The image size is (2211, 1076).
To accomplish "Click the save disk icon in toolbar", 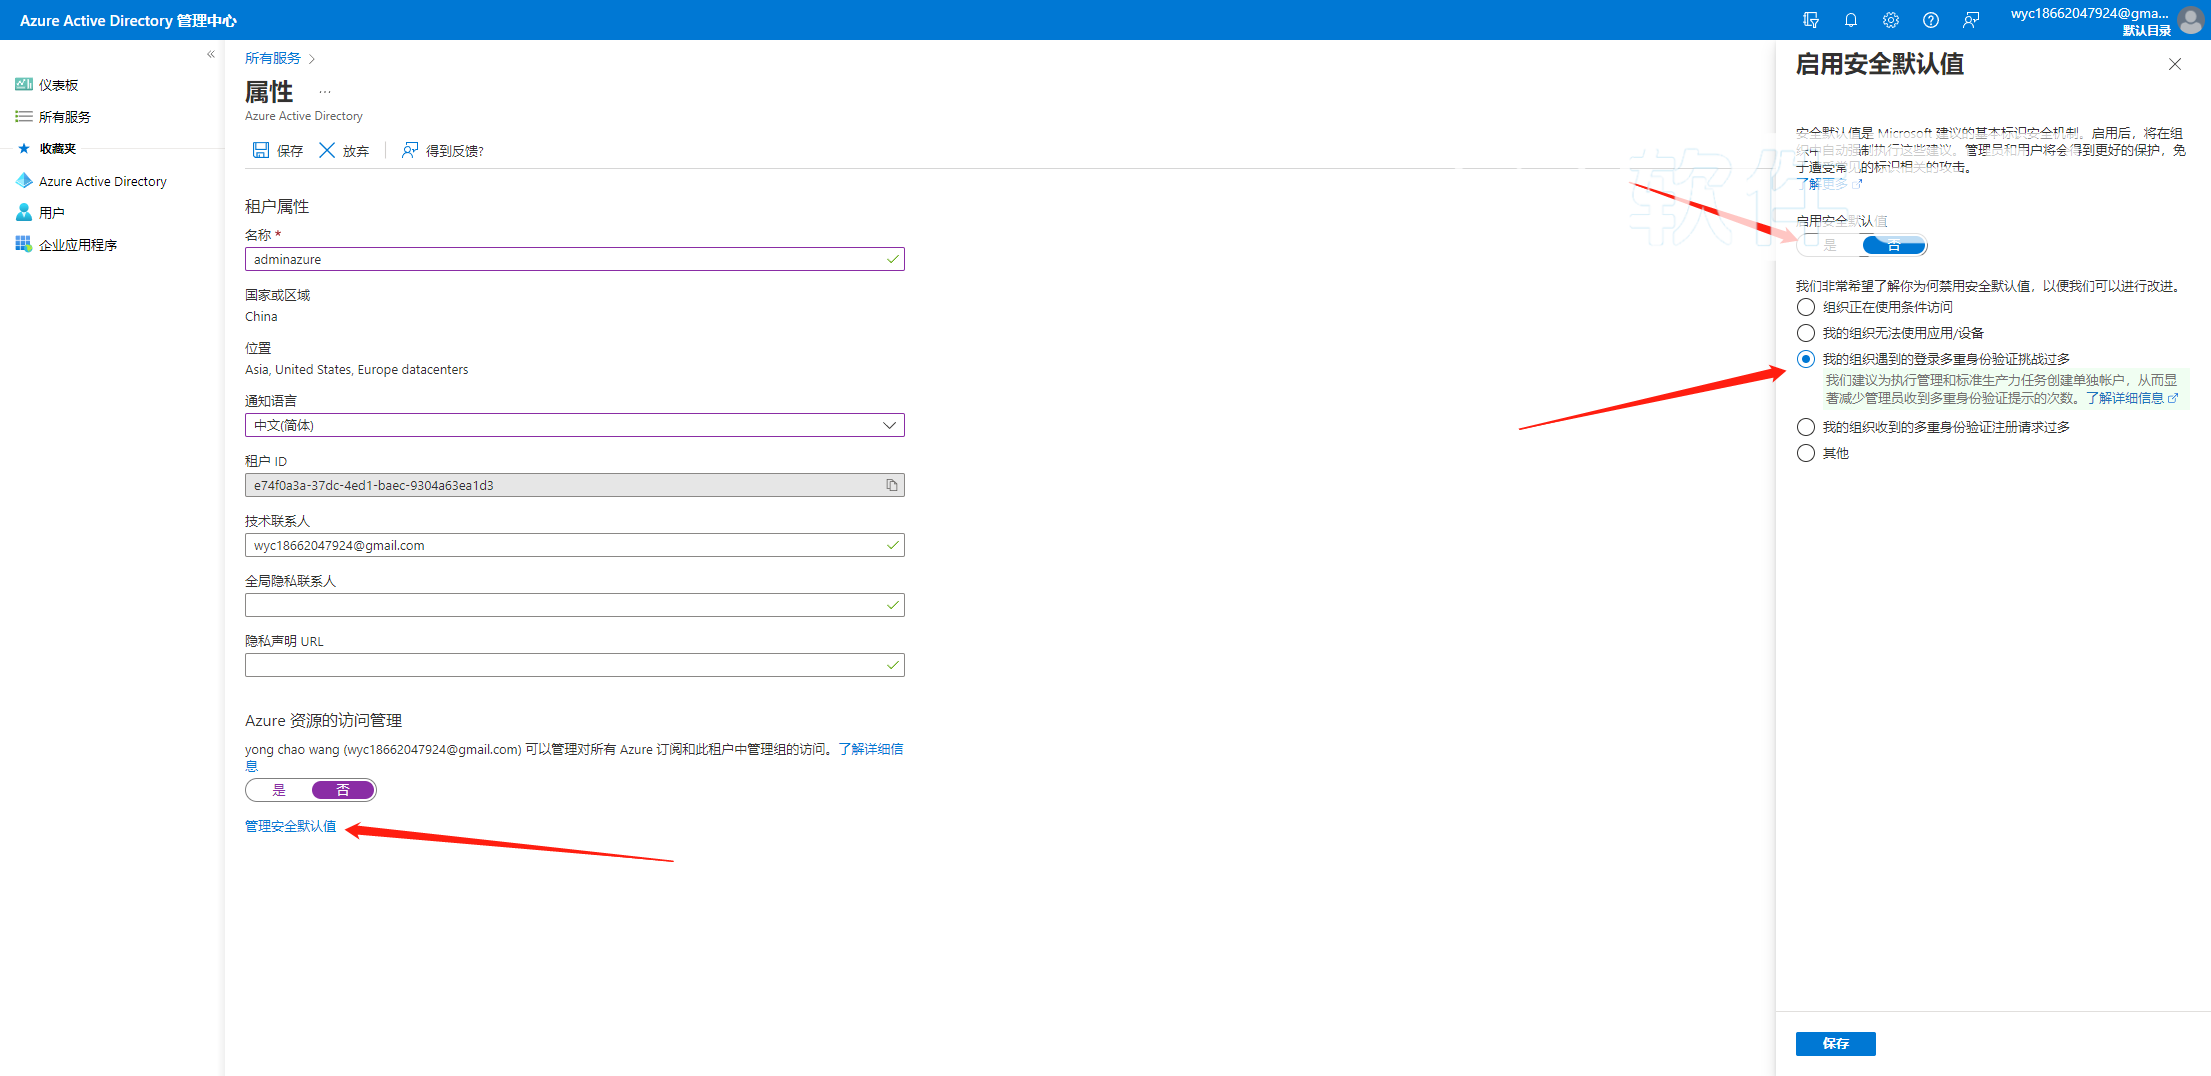I will click(261, 150).
